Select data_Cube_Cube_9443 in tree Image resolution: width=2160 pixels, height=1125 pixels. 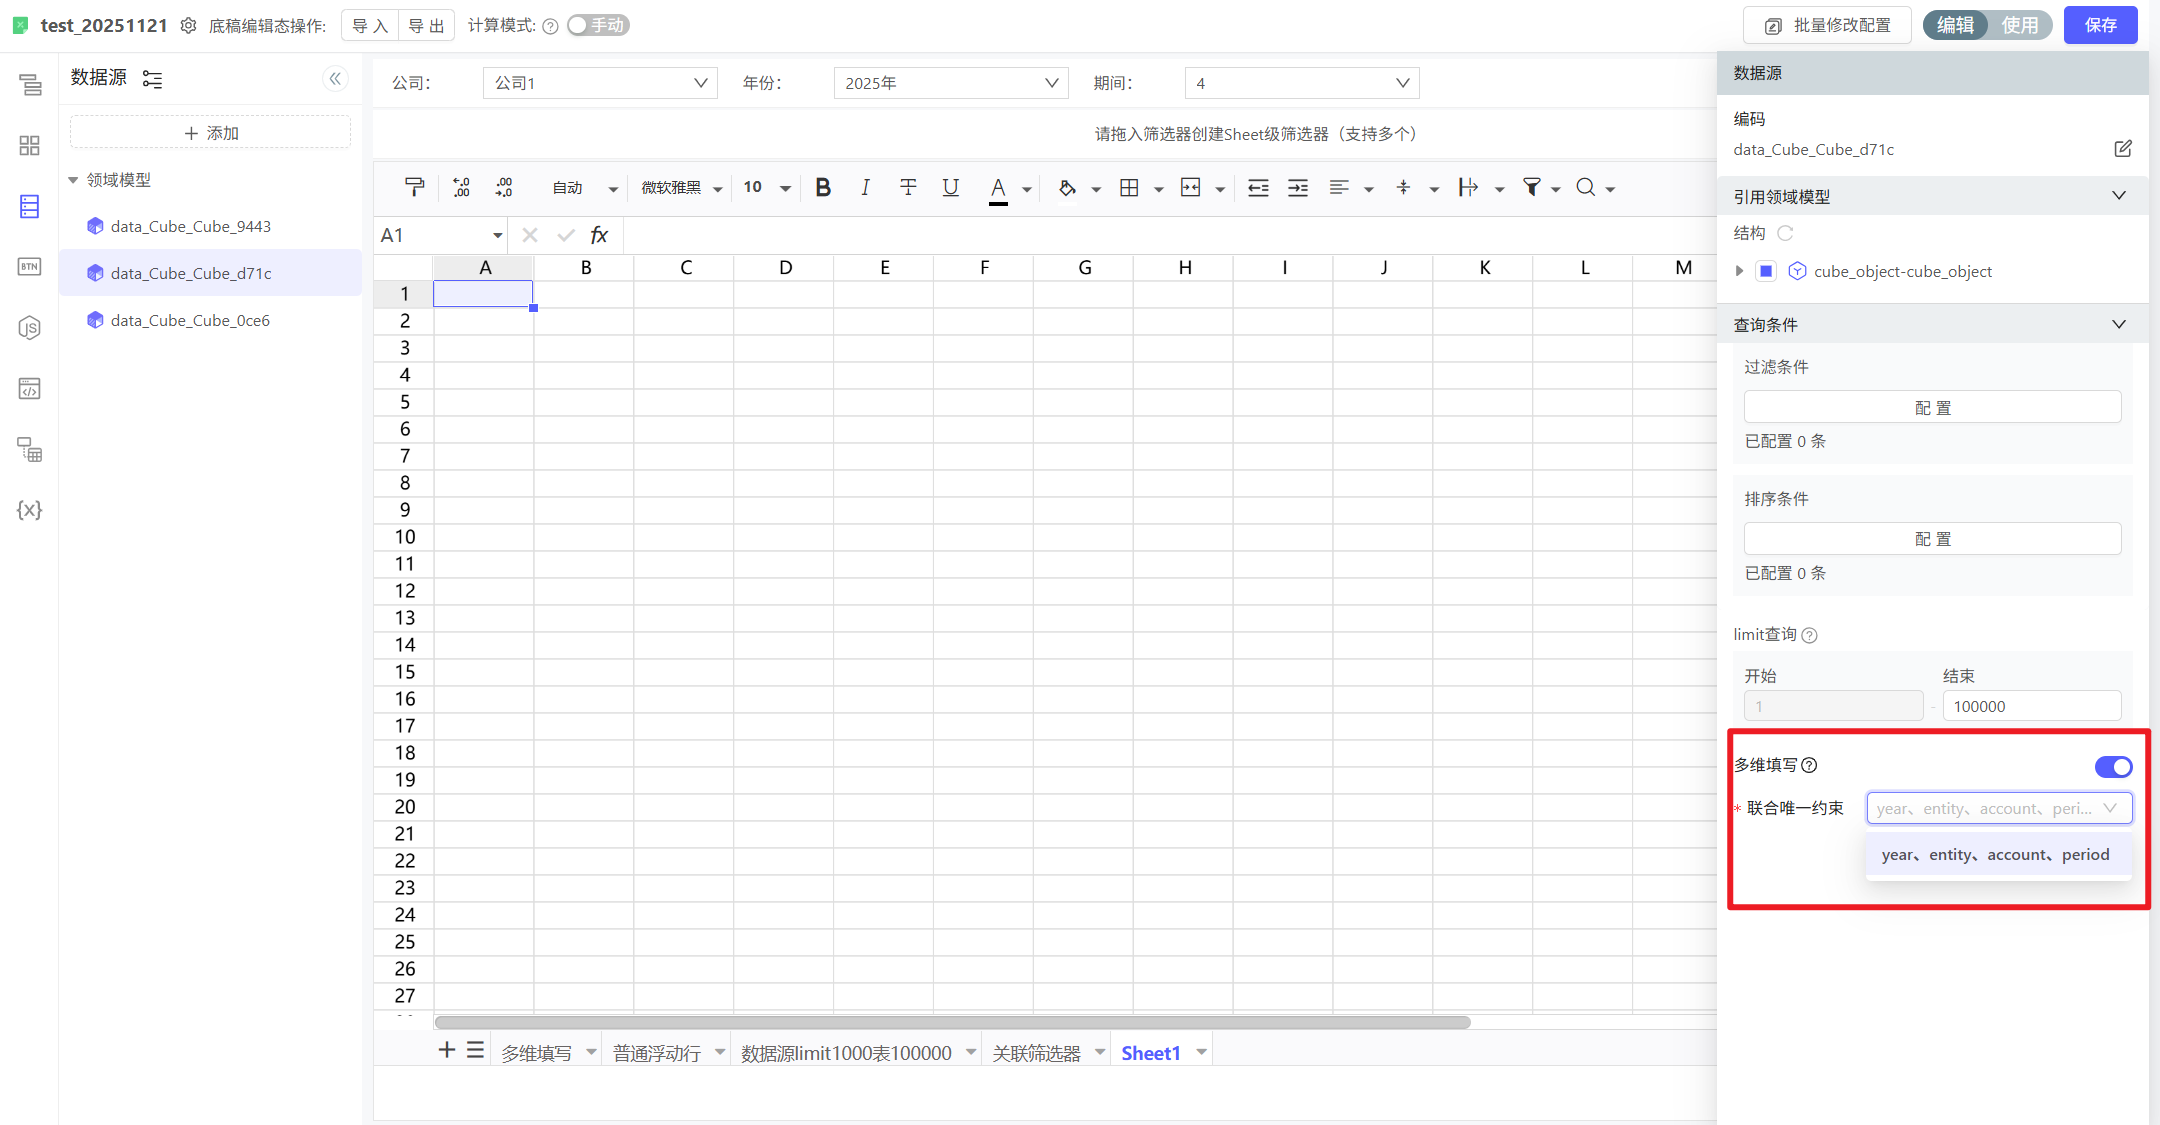[190, 226]
